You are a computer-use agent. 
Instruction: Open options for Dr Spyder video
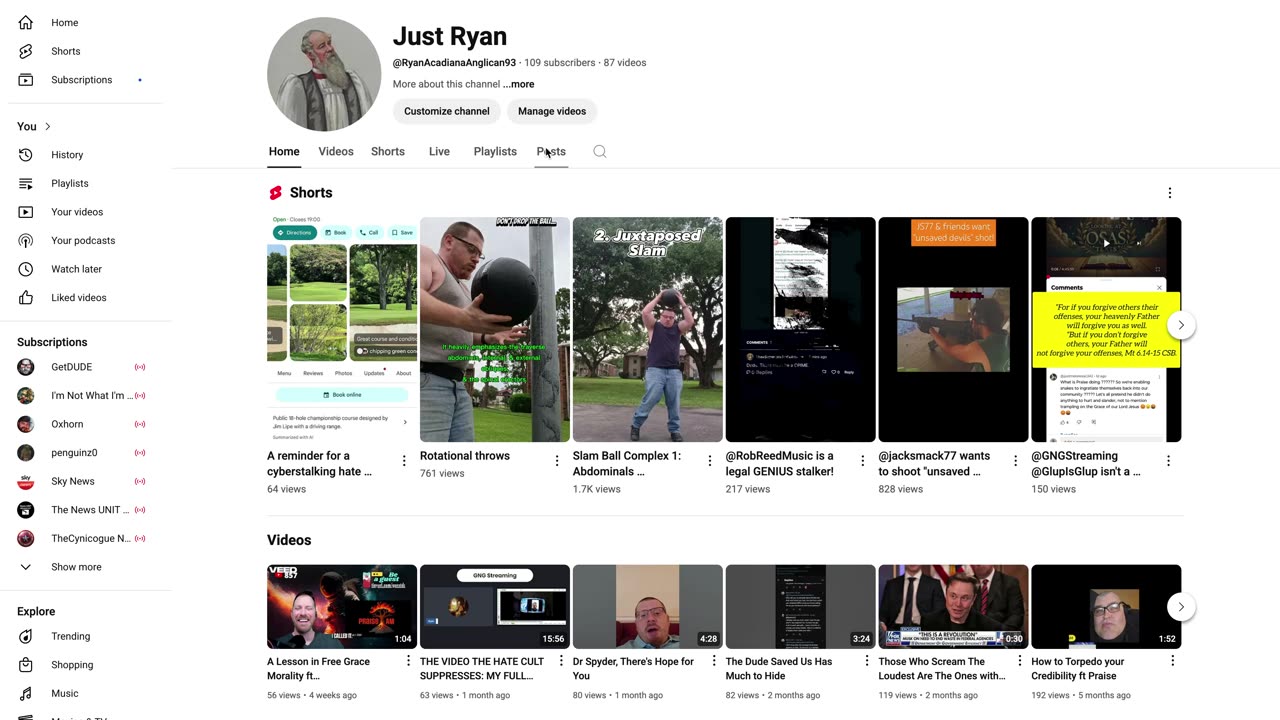(x=714, y=661)
